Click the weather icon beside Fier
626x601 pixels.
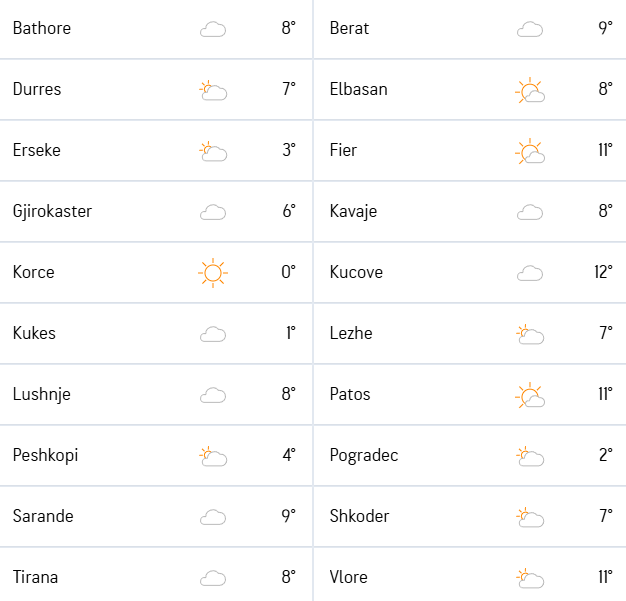click(530, 151)
